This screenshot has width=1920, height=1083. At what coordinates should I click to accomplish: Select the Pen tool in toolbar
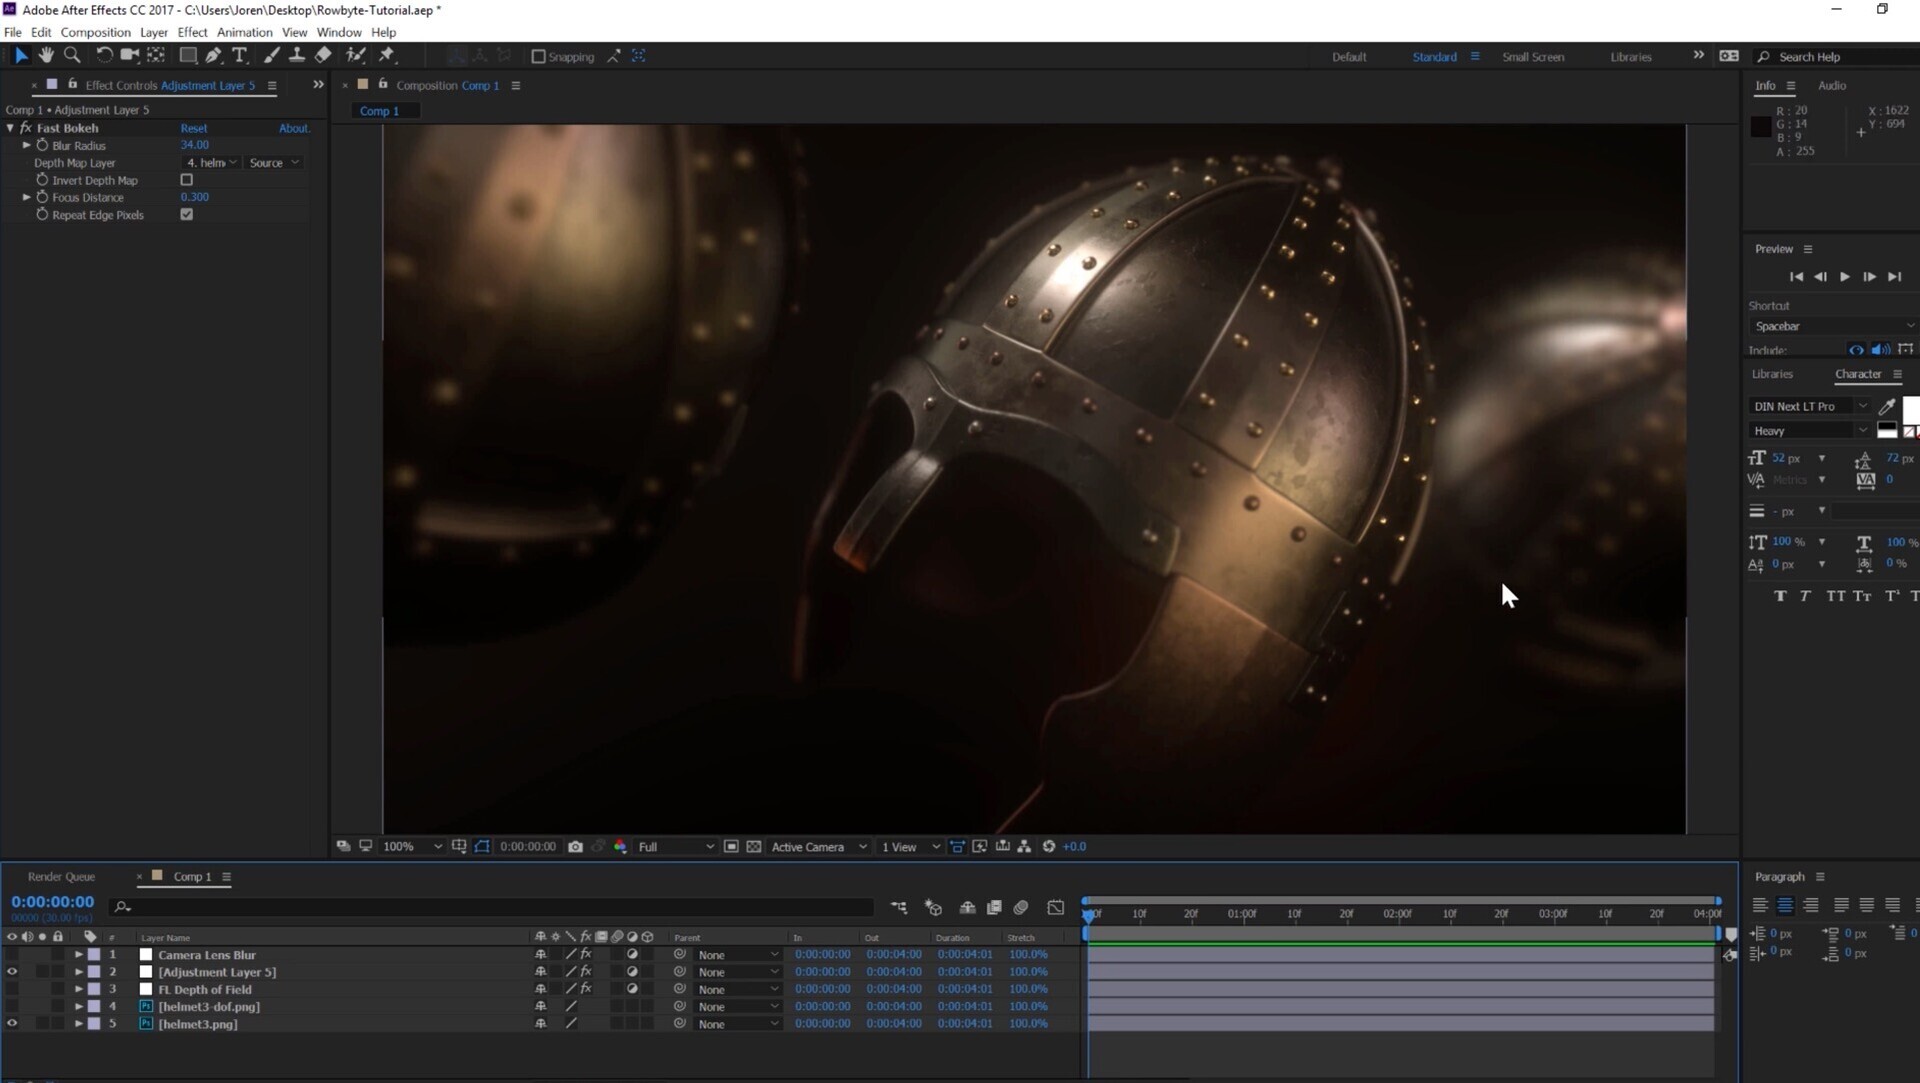tap(213, 56)
